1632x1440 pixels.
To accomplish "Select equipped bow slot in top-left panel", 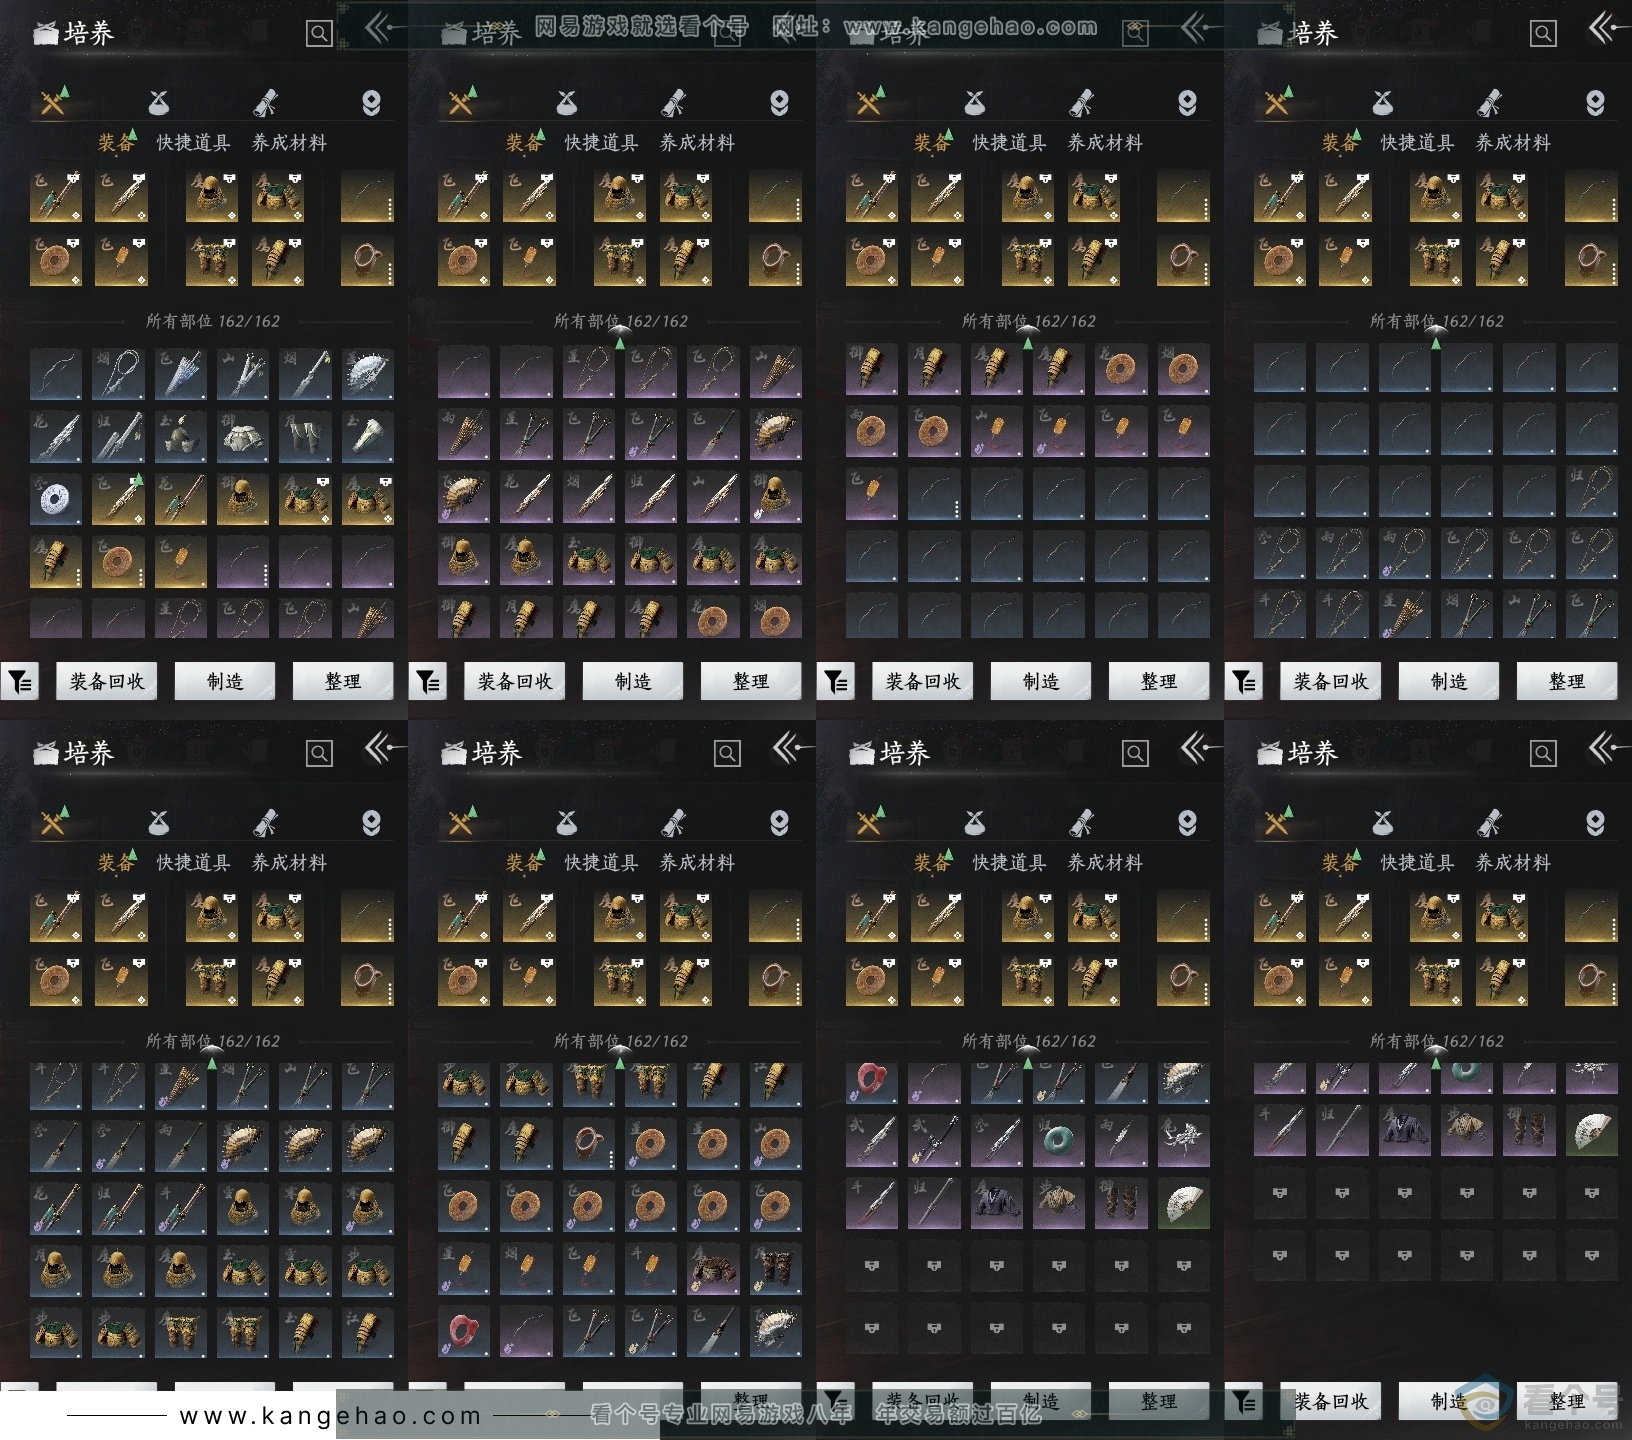I will (367, 196).
